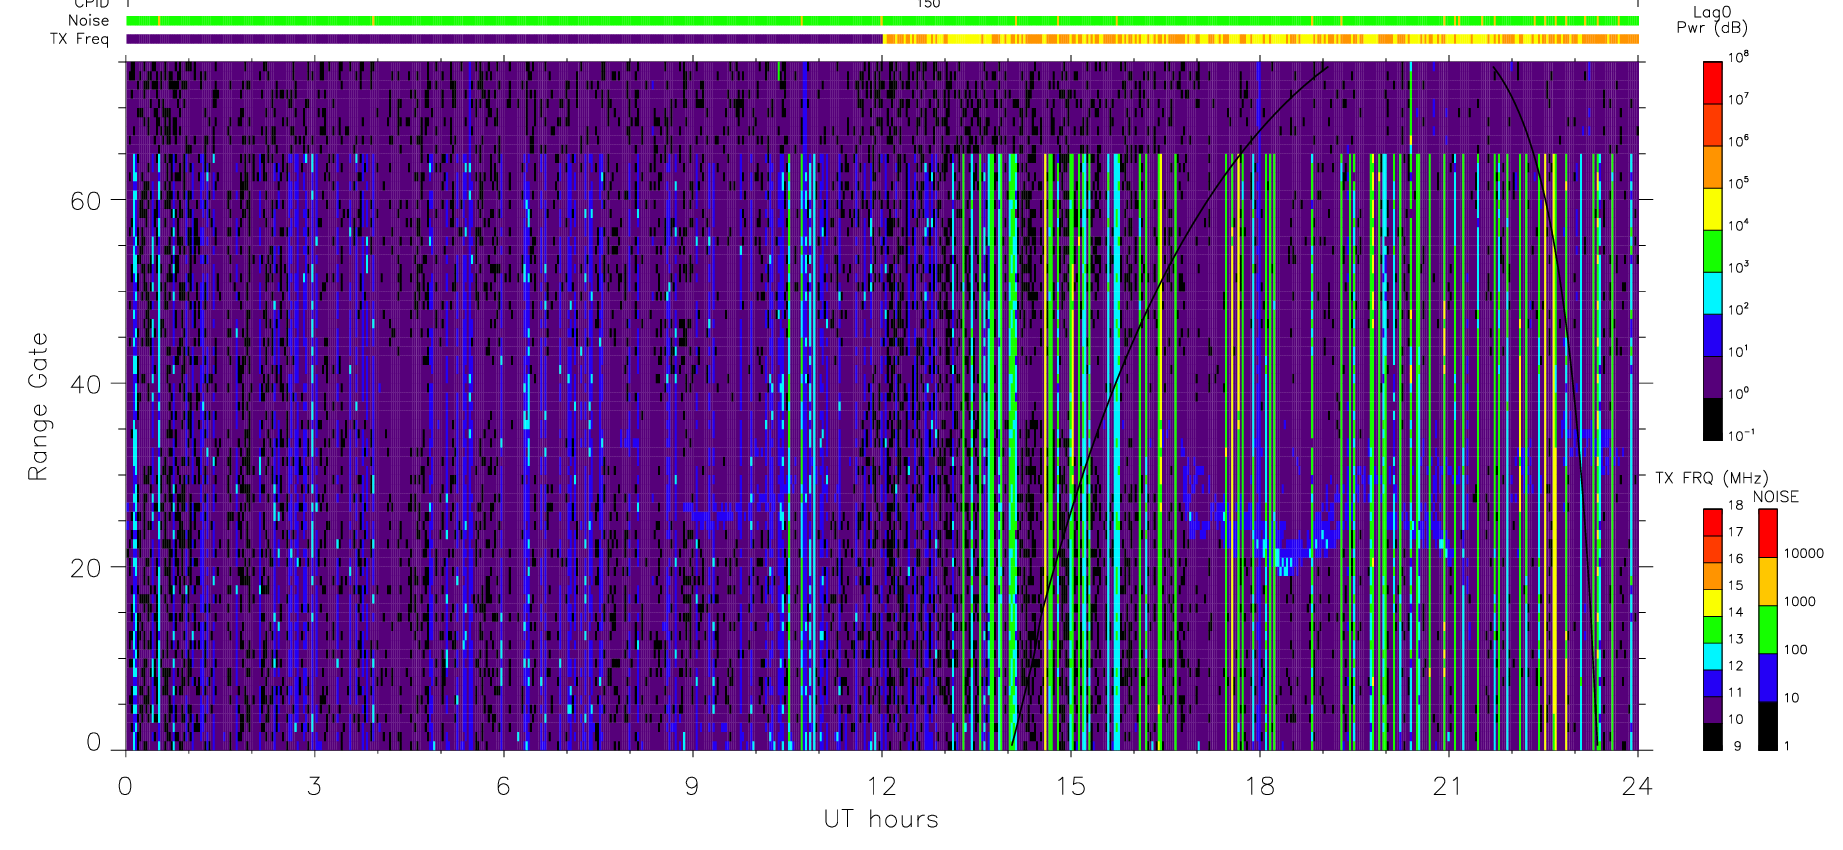The width and height of the screenshot is (1843, 850).
Task: Click the 1 label on NOISE scale
Action: [1787, 746]
